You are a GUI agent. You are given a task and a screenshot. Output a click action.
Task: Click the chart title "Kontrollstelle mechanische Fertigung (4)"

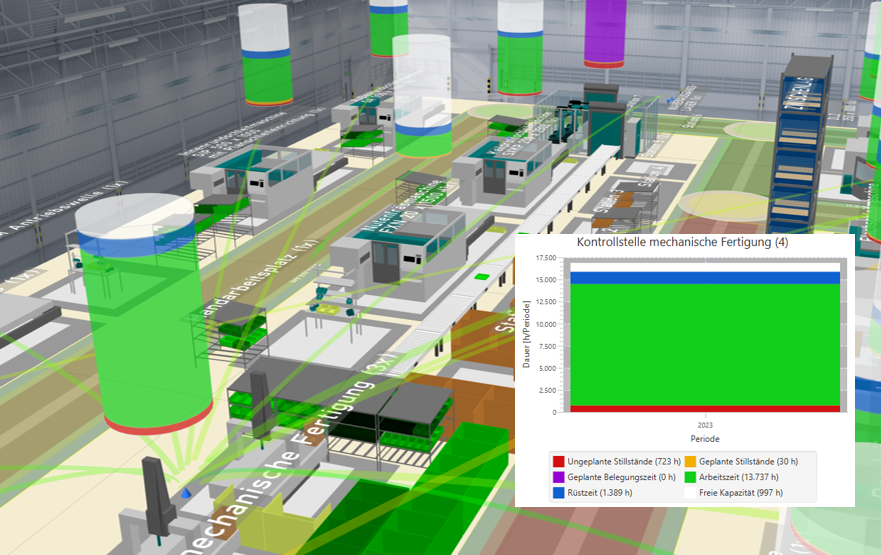pyautogui.click(x=683, y=243)
